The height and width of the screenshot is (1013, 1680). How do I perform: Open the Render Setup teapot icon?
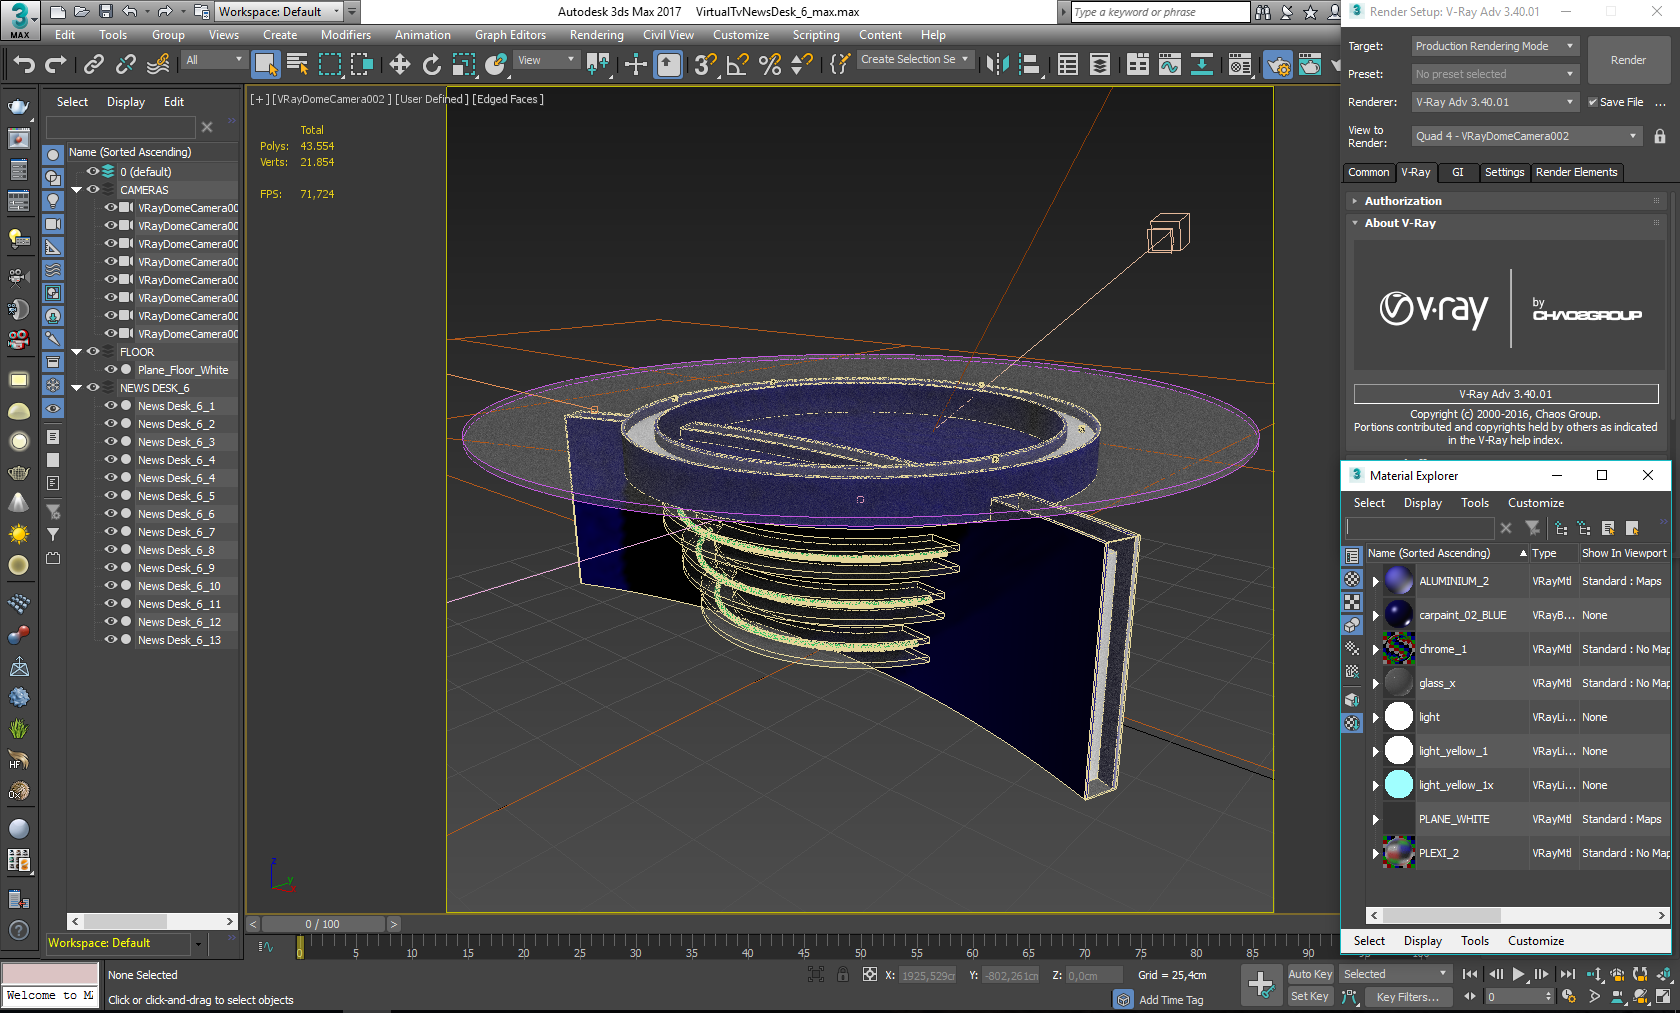tap(1277, 65)
